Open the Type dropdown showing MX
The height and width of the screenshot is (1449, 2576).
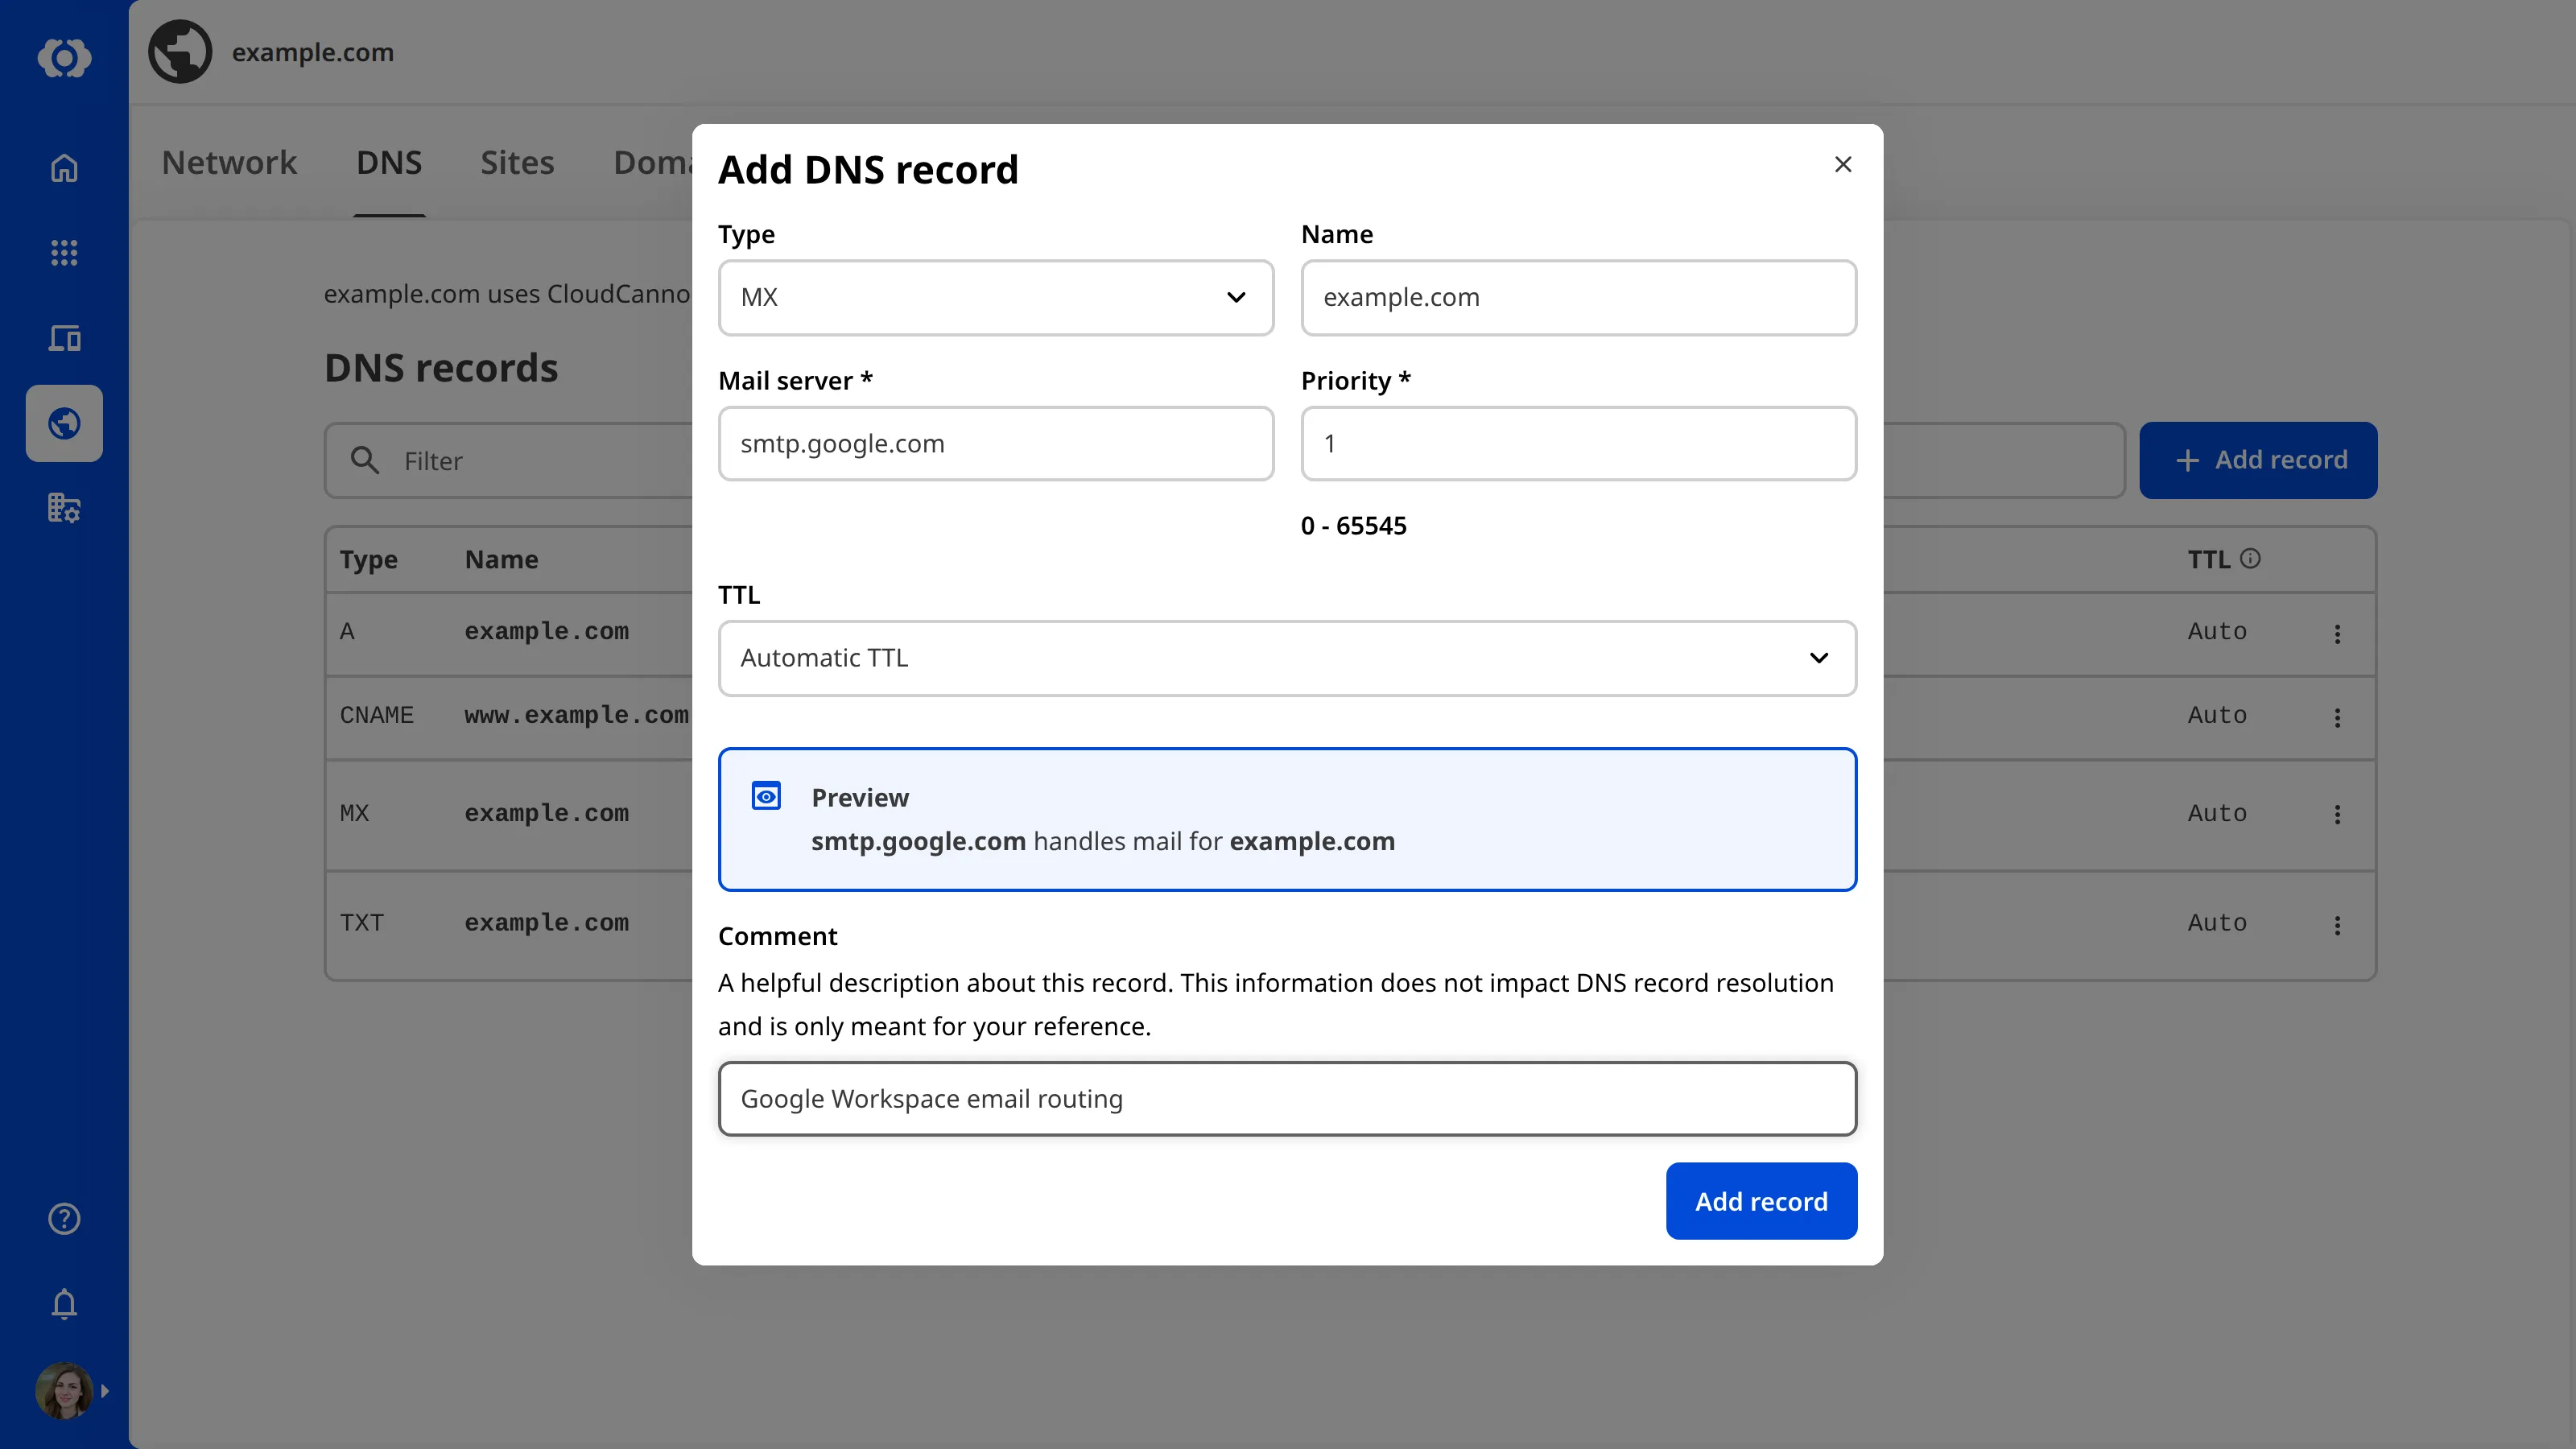(x=996, y=297)
